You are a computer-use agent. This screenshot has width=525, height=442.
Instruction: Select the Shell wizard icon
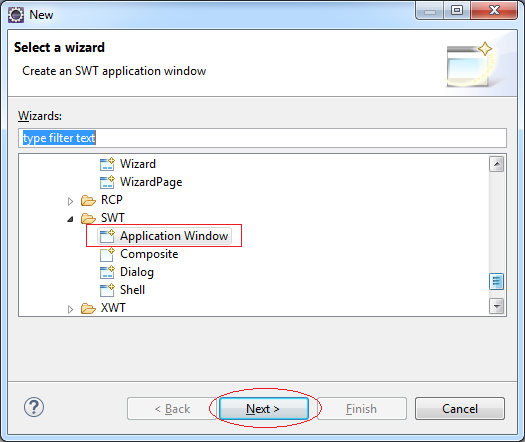[x=107, y=290]
